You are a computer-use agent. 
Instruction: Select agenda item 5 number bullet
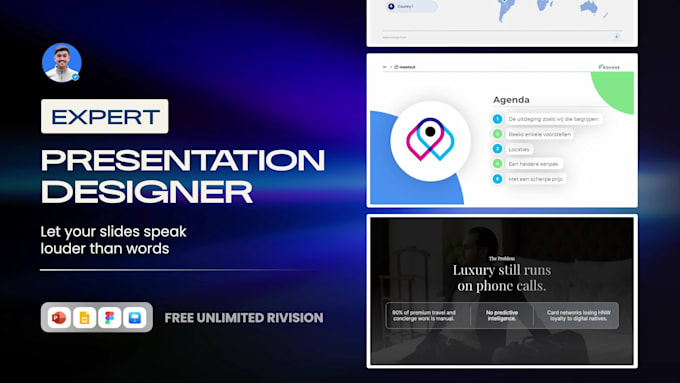(497, 179)
